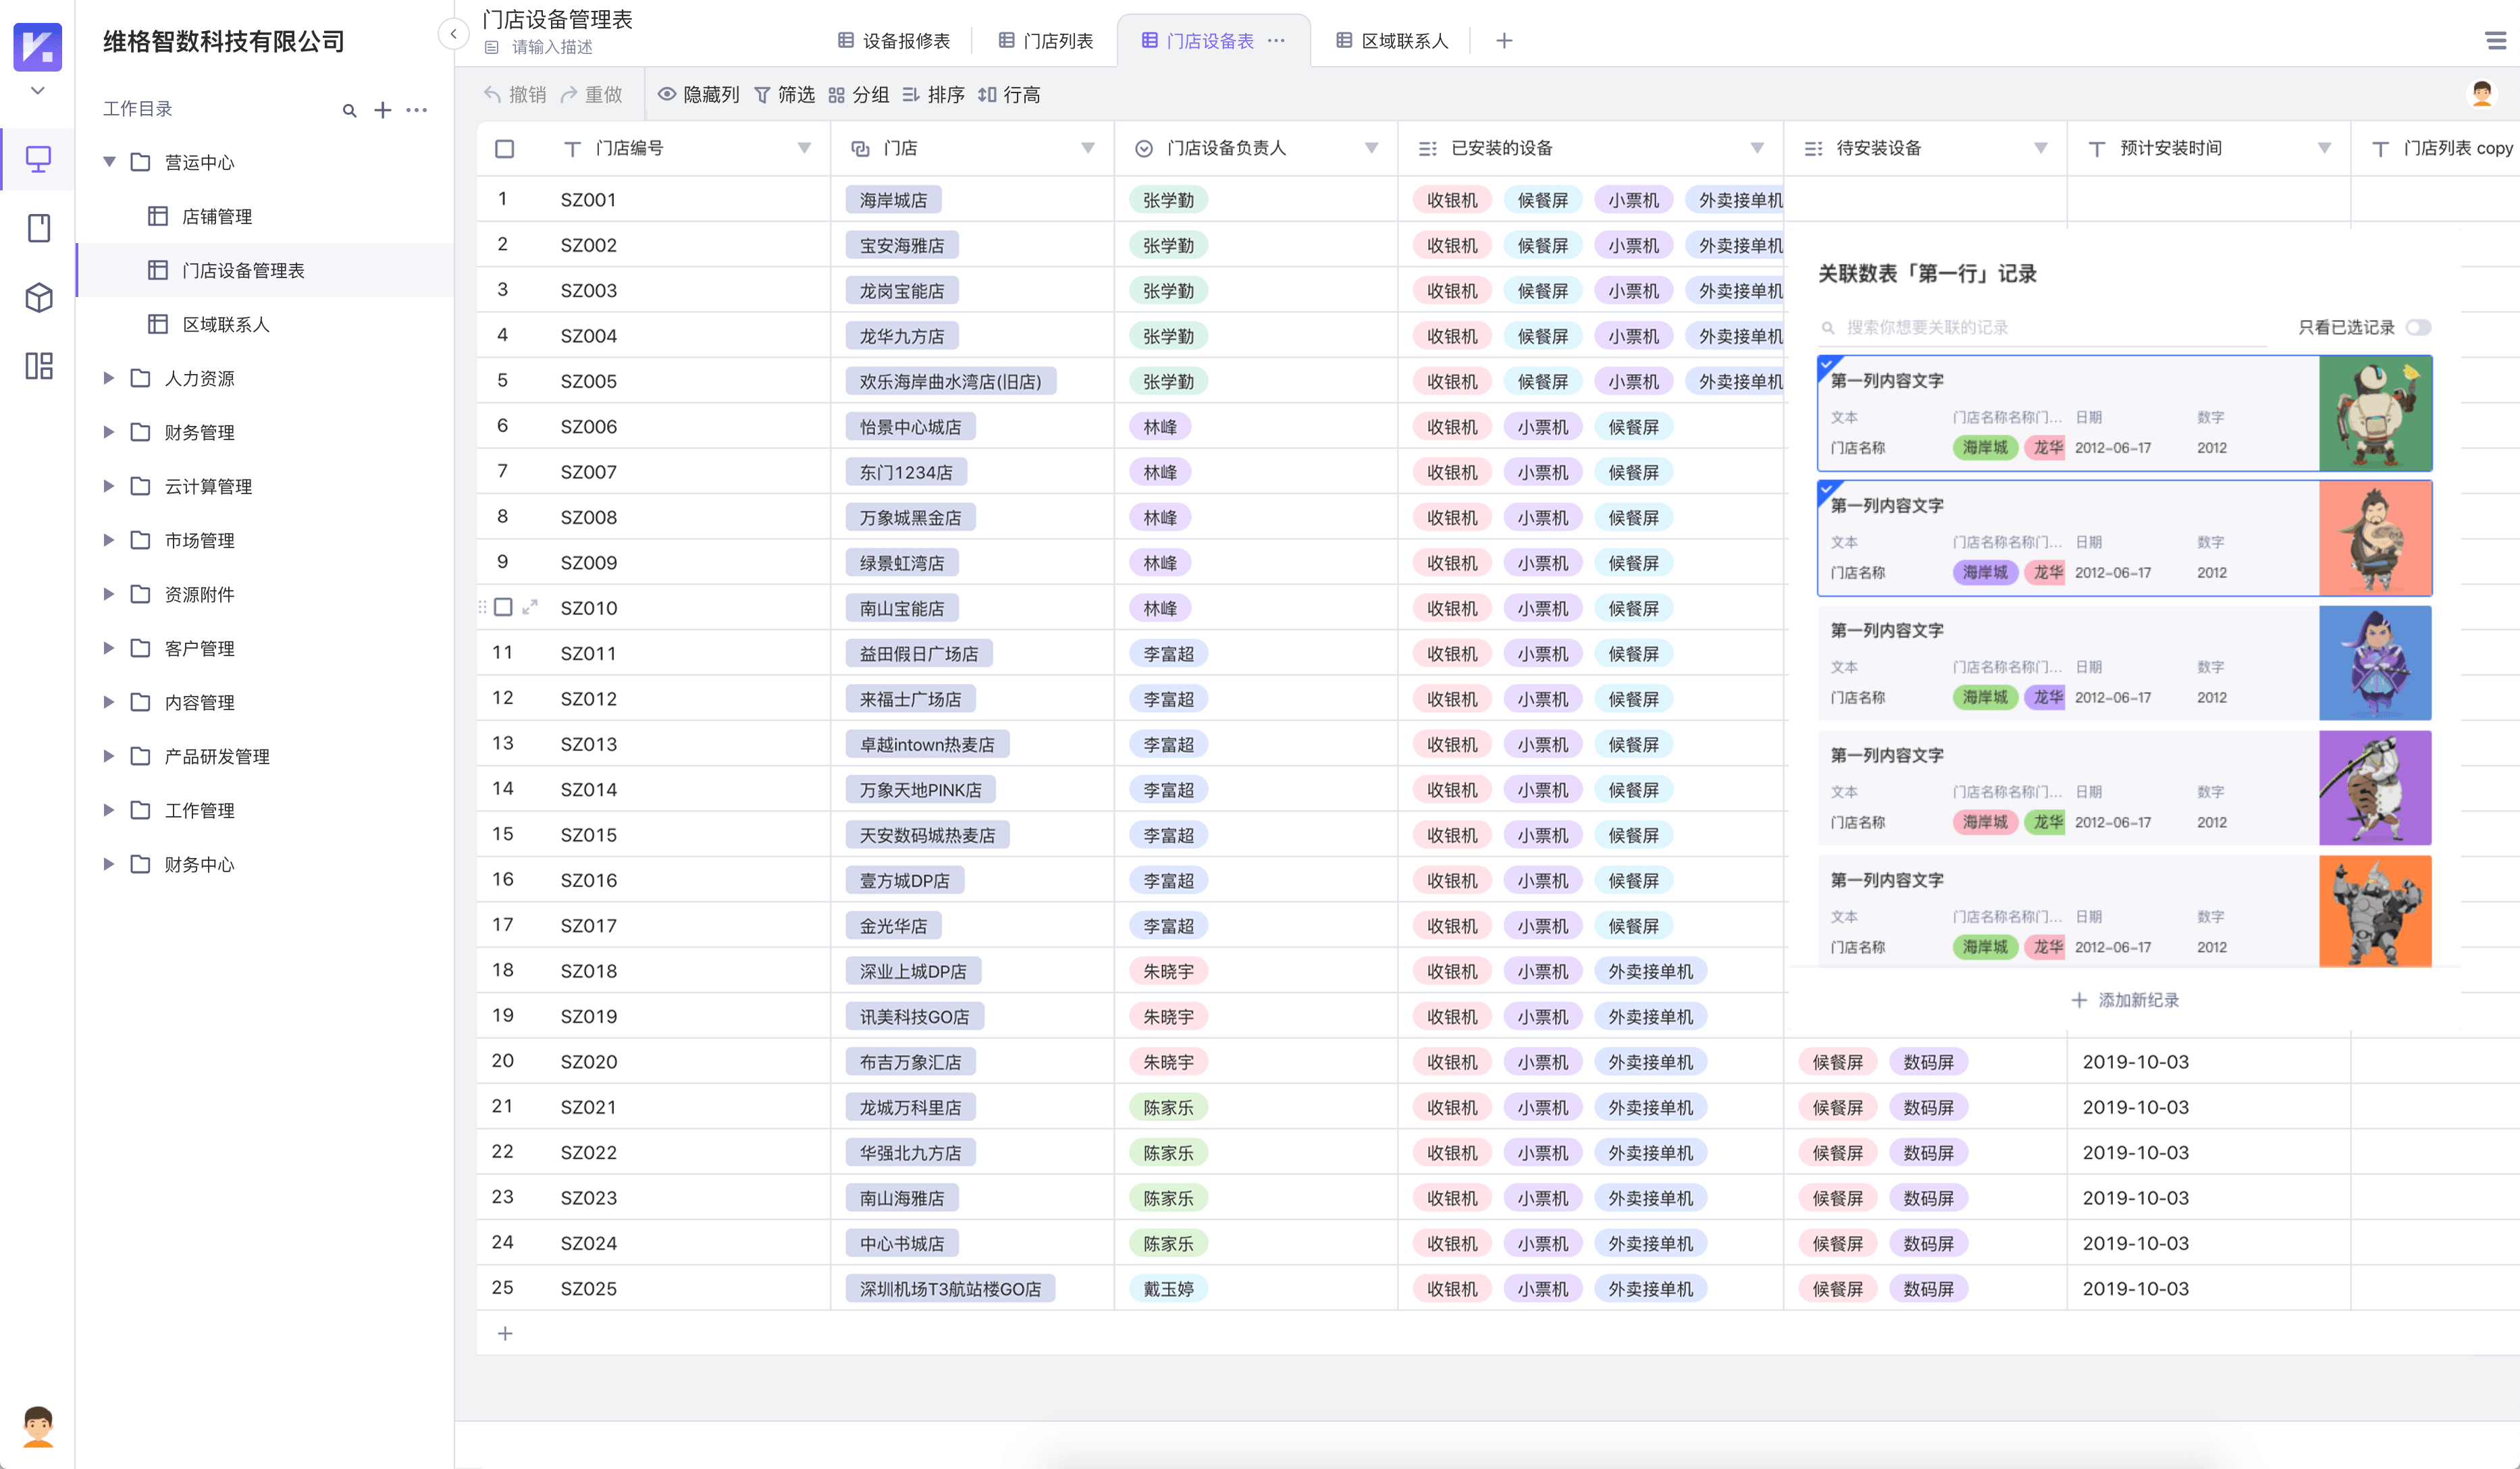Click the 张学勤 tag in row SZ001
2520x1469 pixels.
click(x=1168, y=200)
